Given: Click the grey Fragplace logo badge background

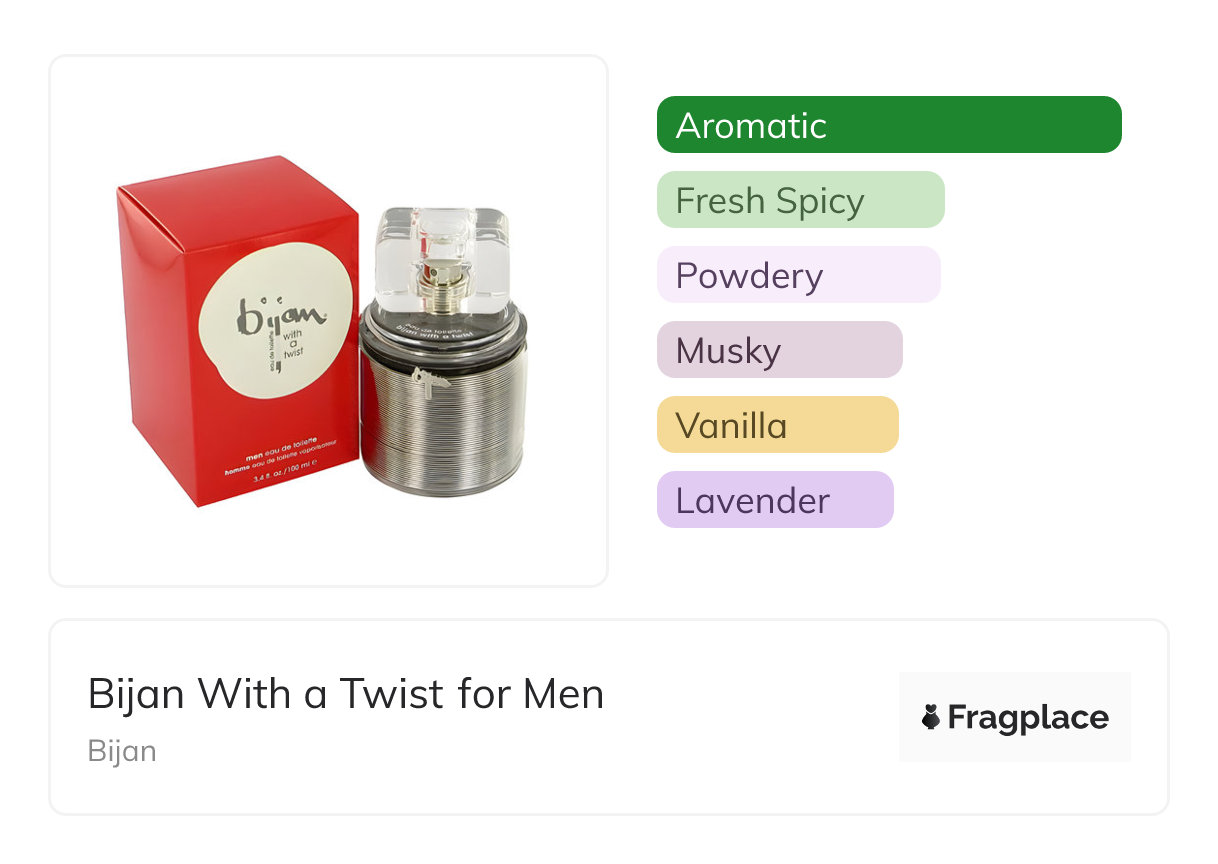Looking at the screenshot, I should tap(1015, 716).
